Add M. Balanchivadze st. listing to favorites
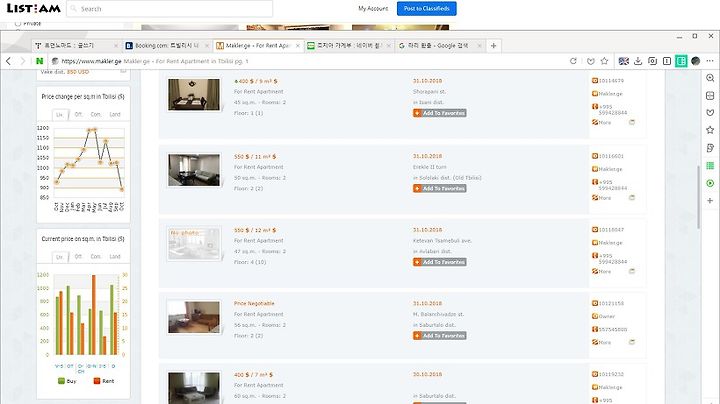Image resolution: width=720 pixels, height=404 pixels. point(439,336)
